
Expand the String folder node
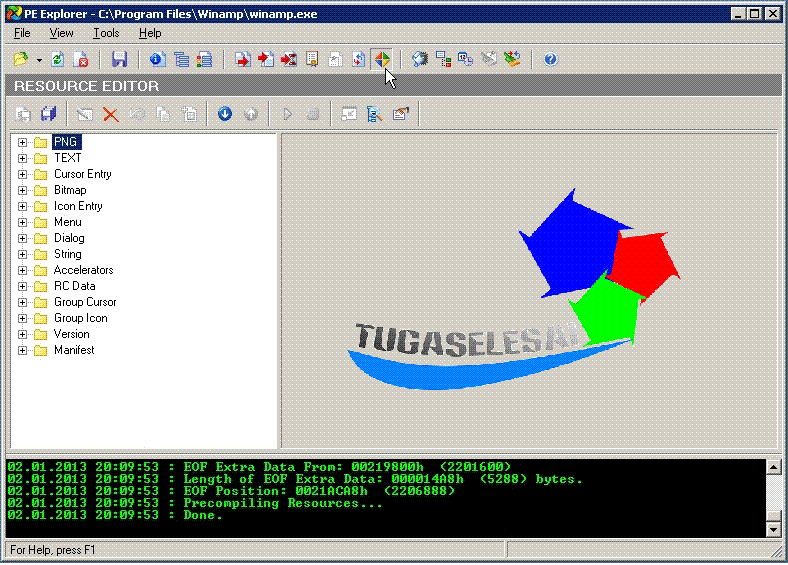coord(22,254)
